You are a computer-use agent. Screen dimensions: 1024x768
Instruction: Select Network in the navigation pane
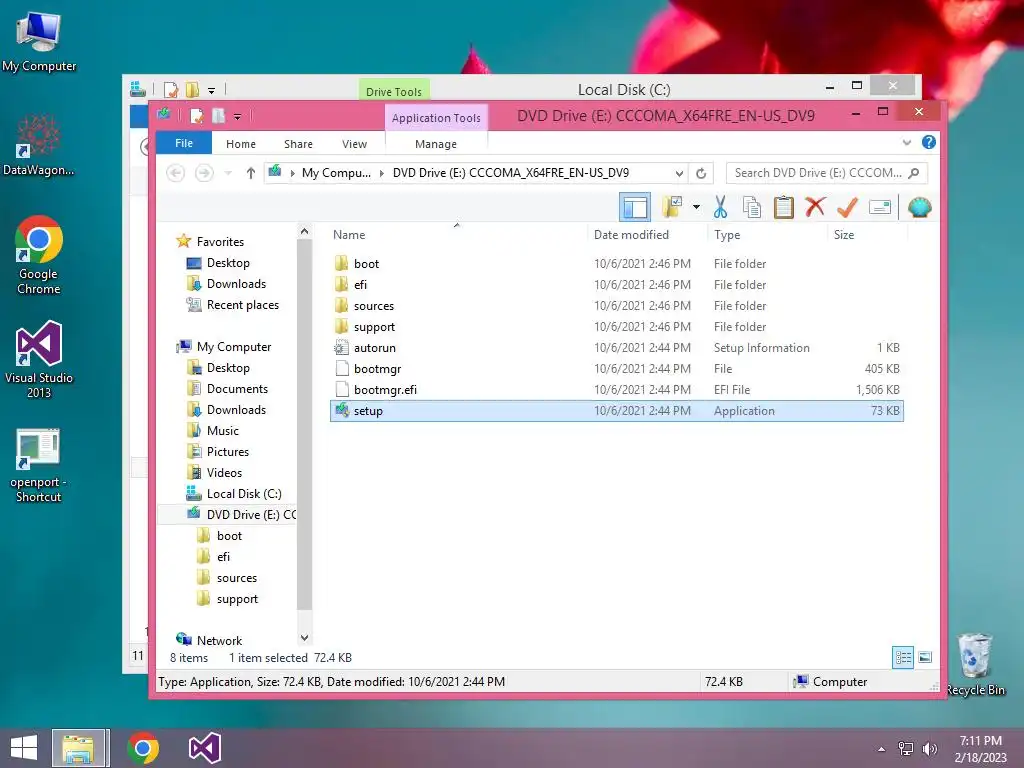pos(209,641)
